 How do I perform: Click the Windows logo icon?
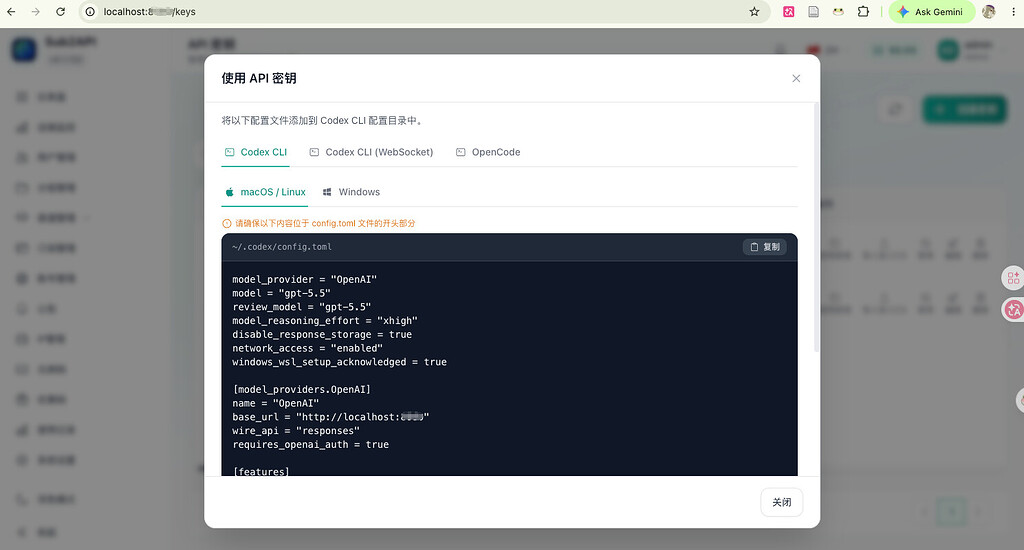[x=327, y=192]
